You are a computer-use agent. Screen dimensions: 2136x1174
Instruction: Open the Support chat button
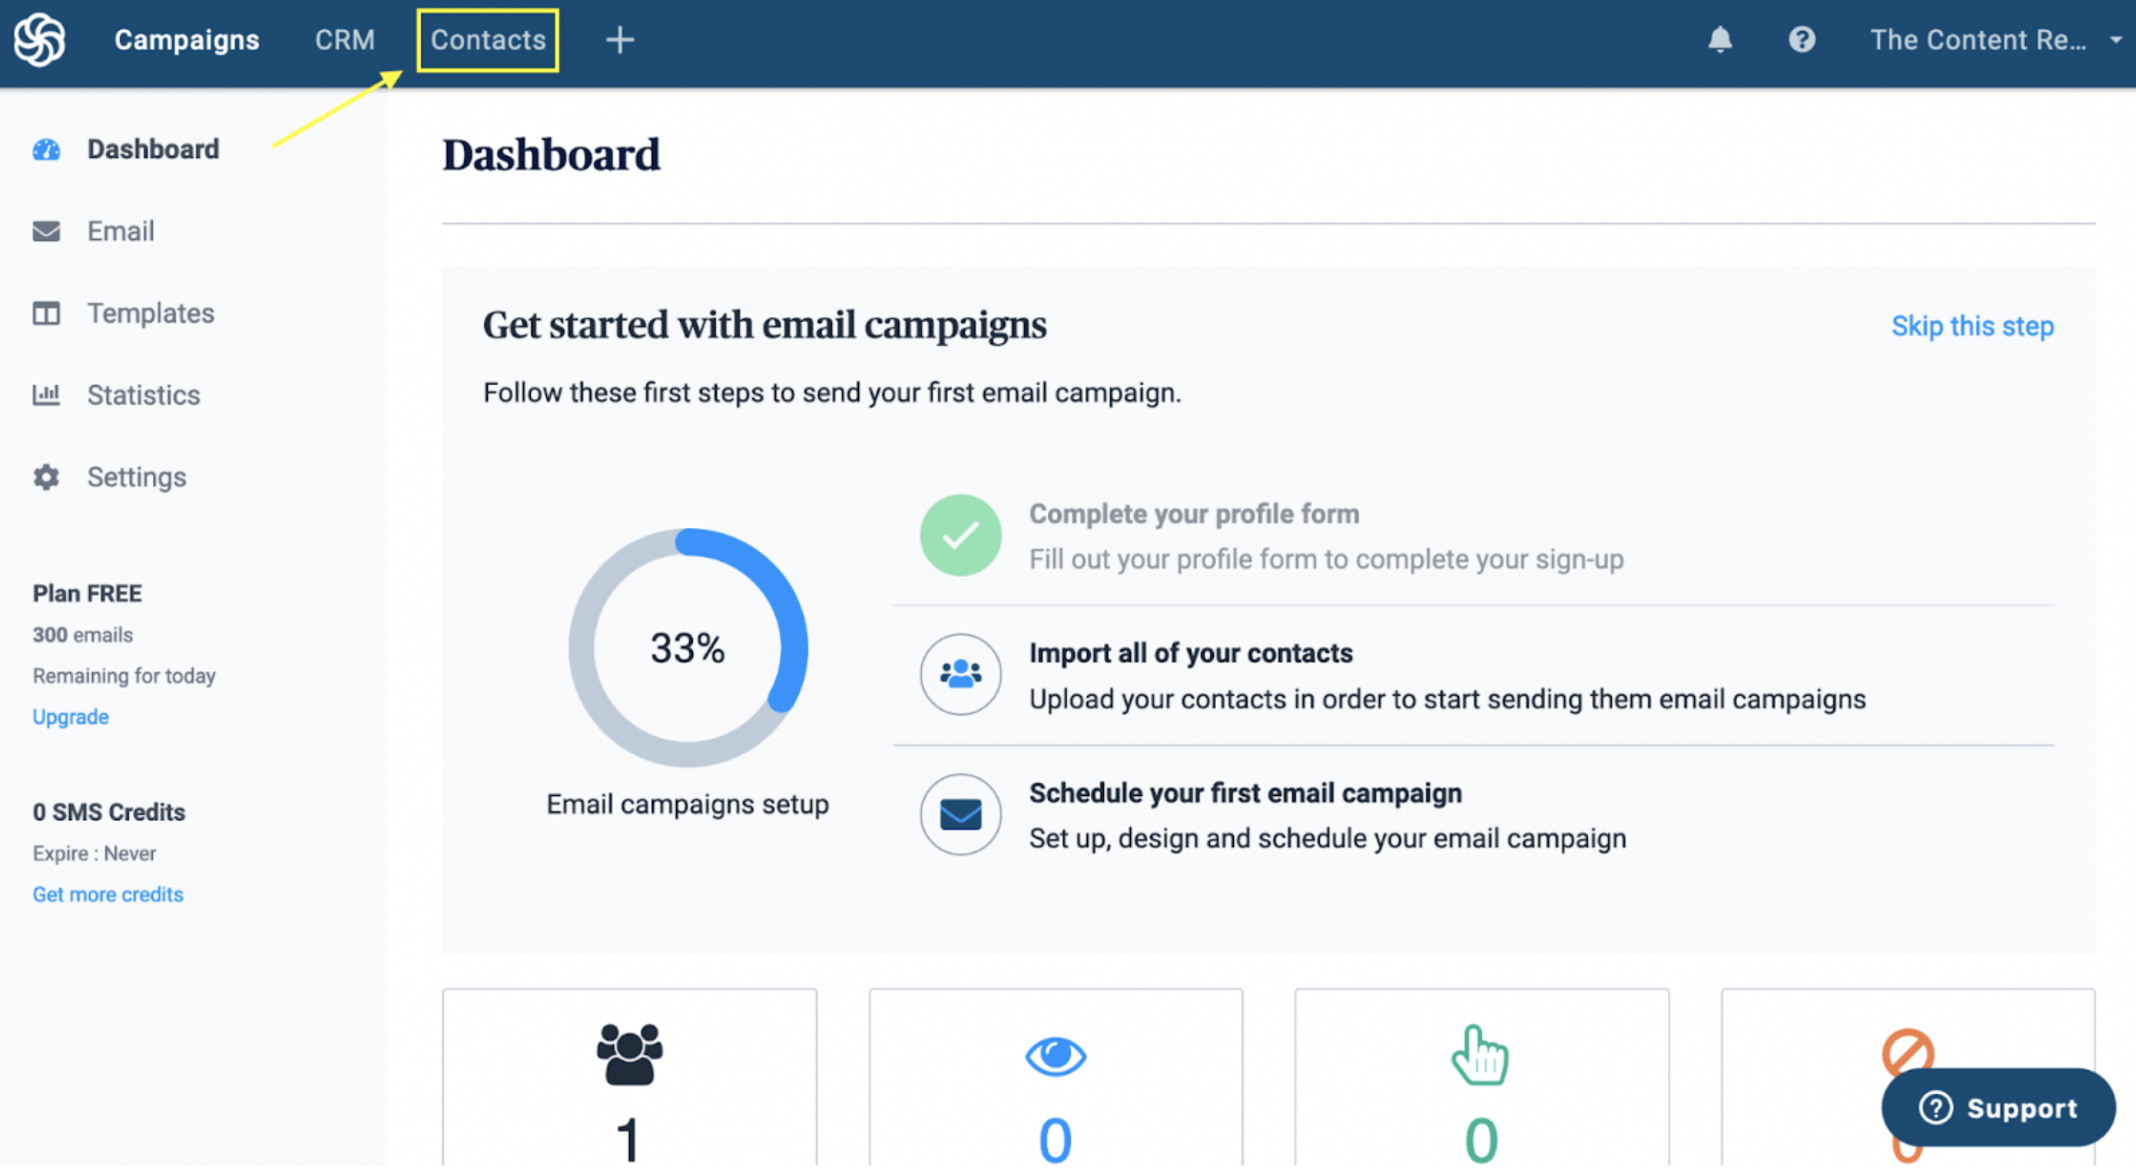click(x=1998, y=1108)
